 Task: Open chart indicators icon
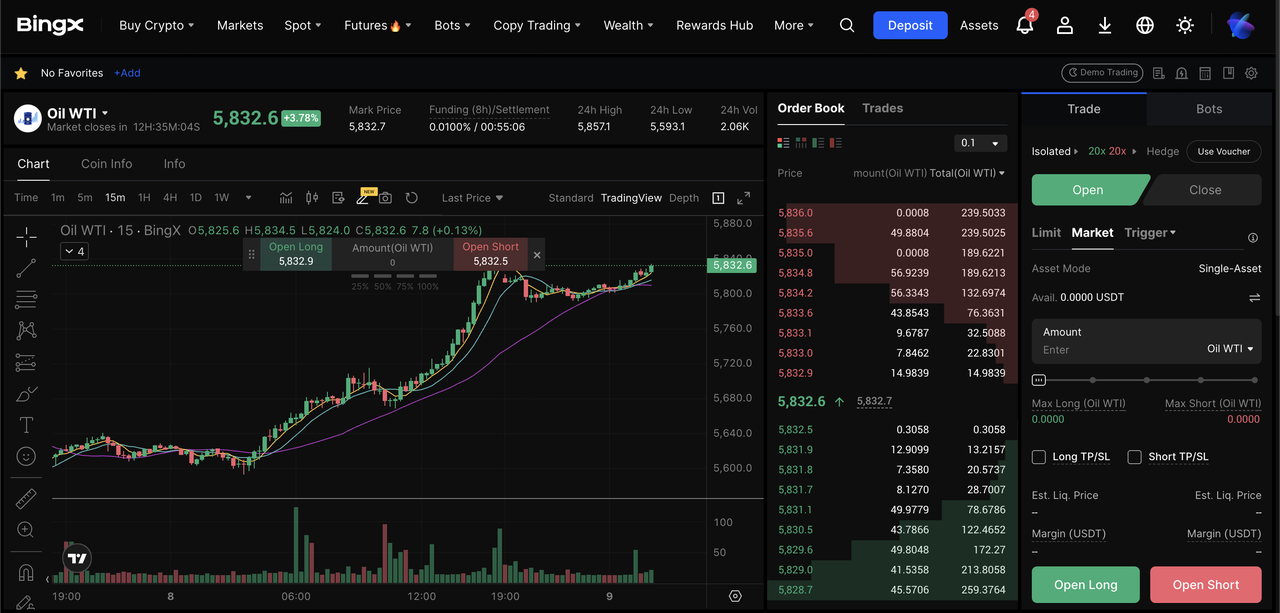(x=286, y=198)
